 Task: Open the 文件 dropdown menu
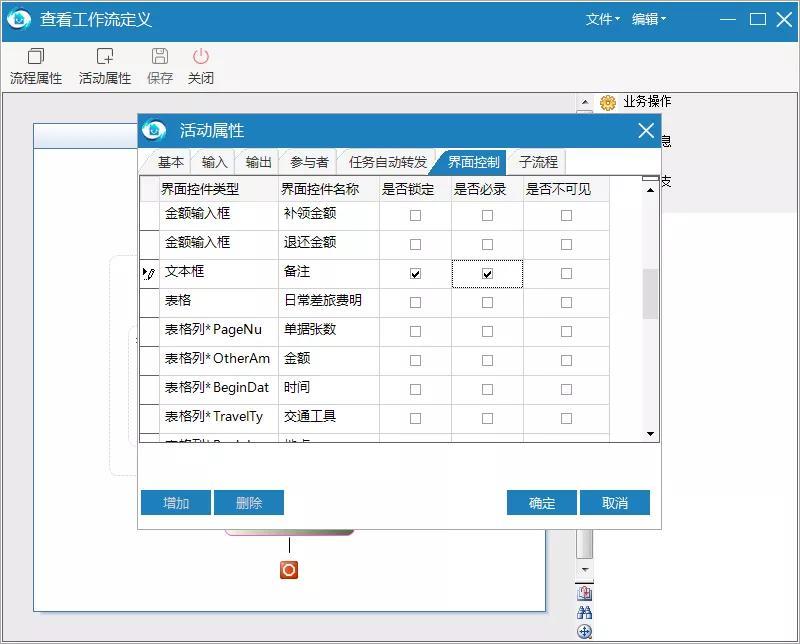coord(603,19)
